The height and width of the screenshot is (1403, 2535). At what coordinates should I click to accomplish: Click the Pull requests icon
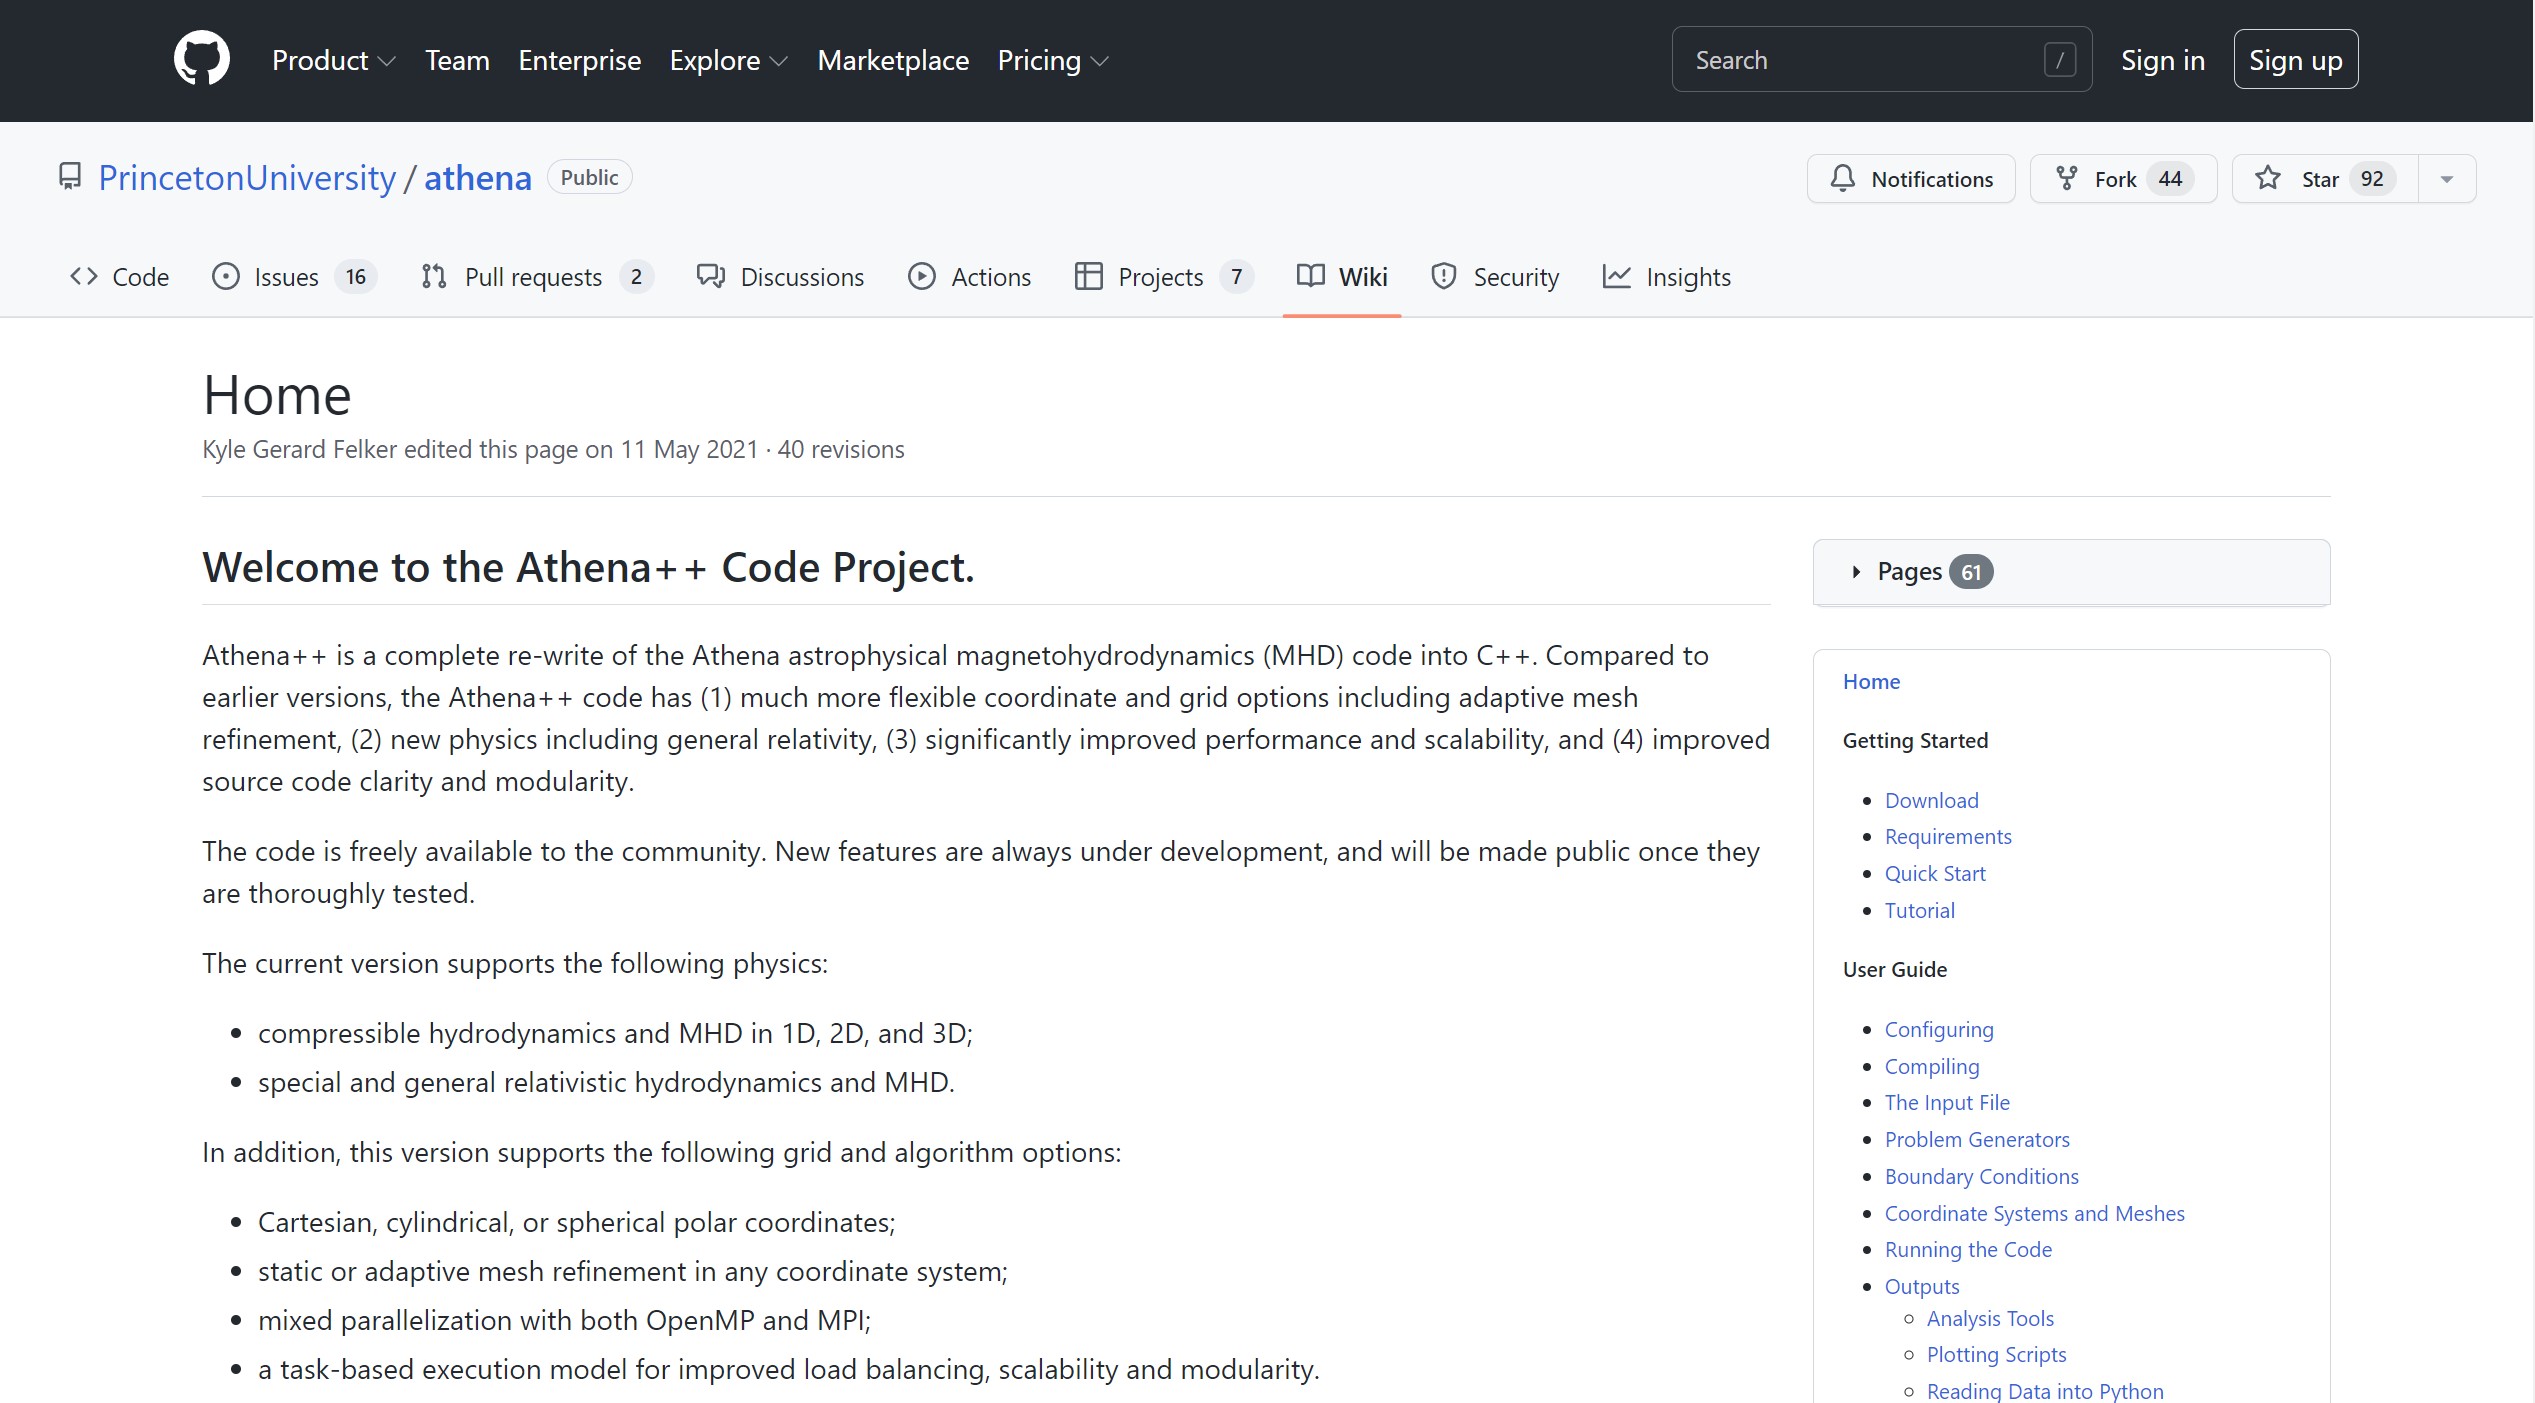[x=433, y=277]
